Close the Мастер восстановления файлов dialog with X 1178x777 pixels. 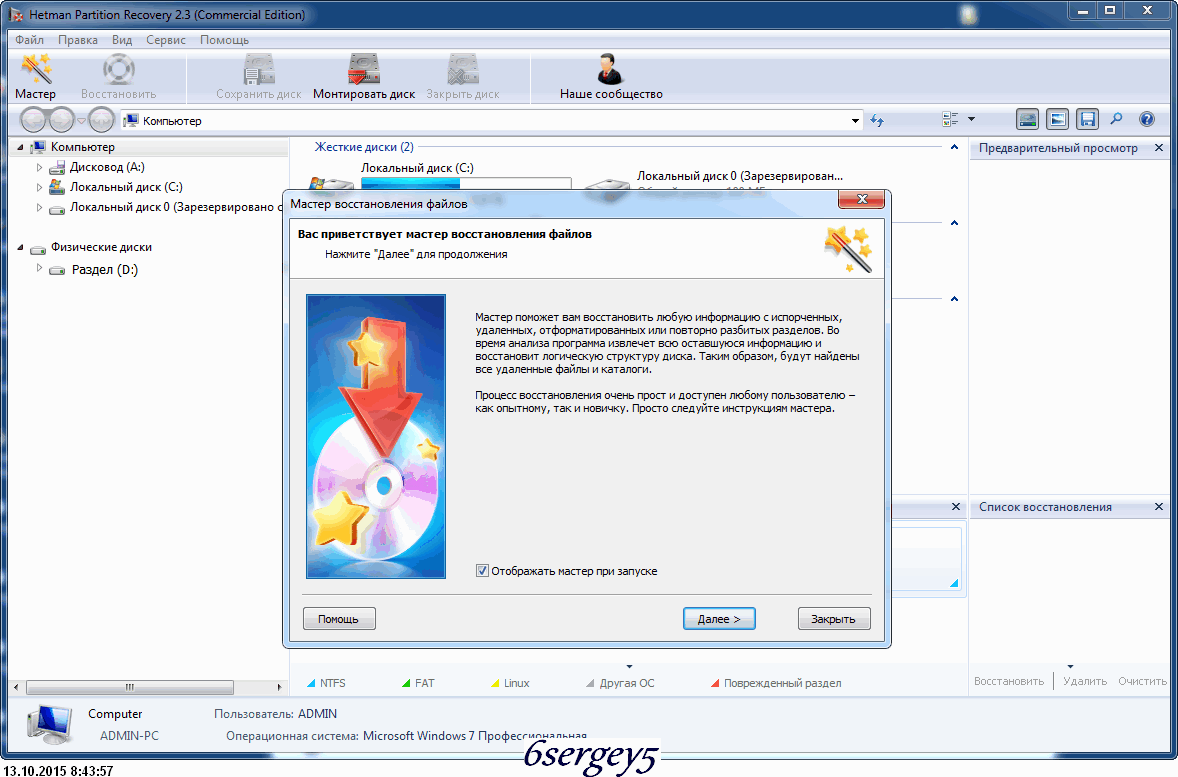pos(862,199)
